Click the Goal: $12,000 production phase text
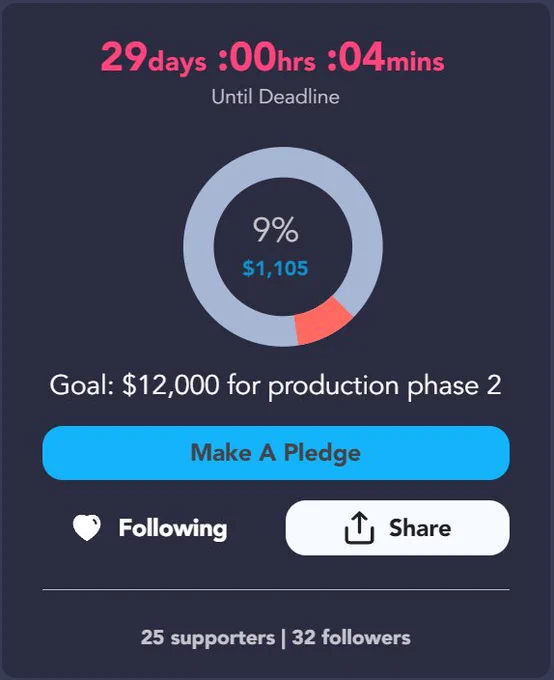Image resolution: width=554 pixels, height=680 pixels. pyautogui.click(x=275, y=386)
